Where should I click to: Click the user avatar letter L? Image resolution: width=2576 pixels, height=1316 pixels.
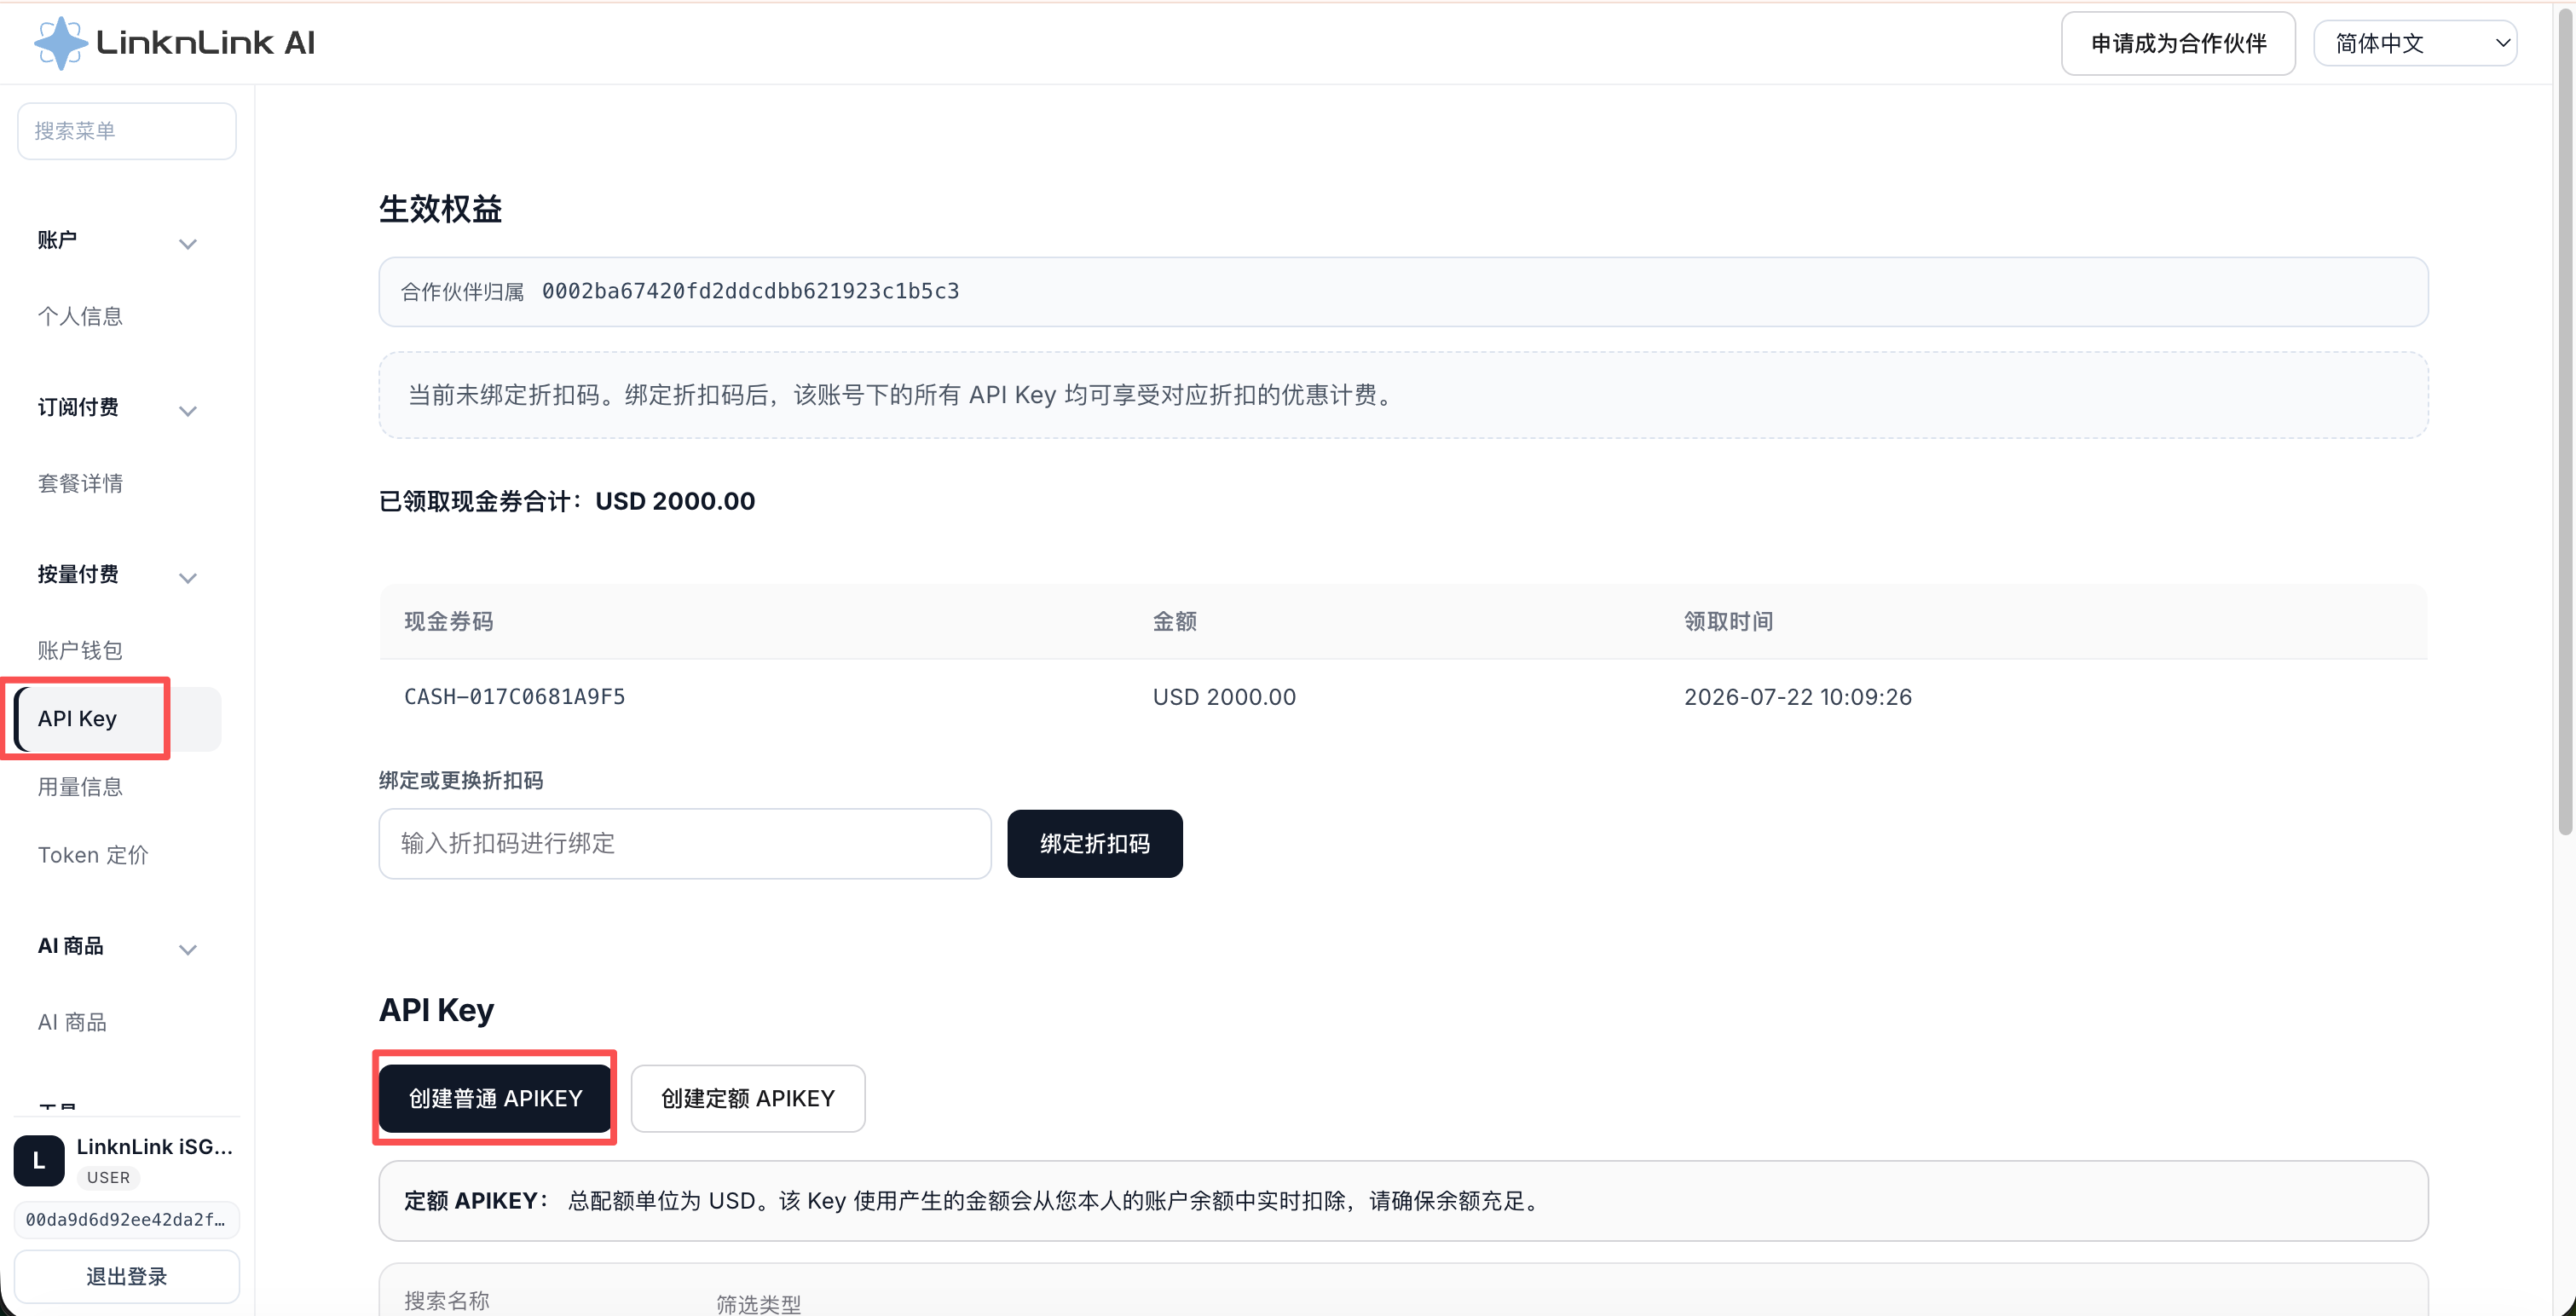[x=39, y=1160]
